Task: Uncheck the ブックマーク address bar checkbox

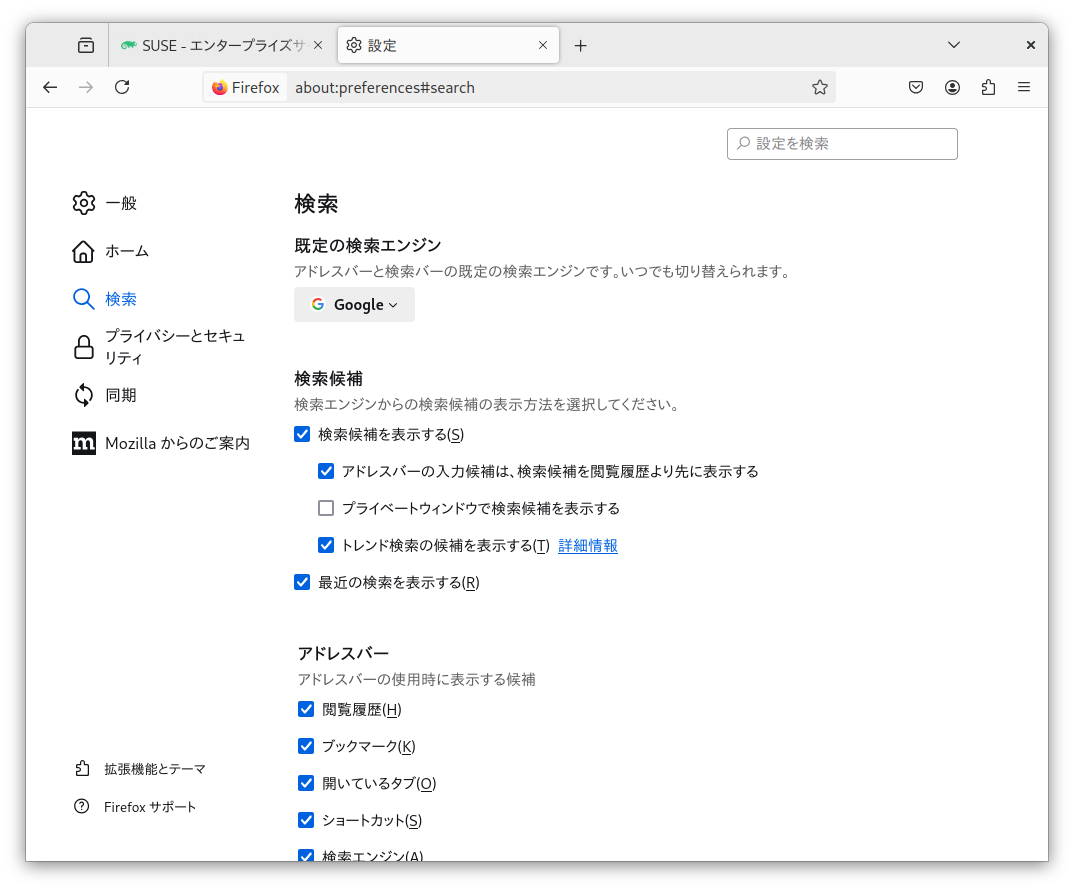Action: 306,746
